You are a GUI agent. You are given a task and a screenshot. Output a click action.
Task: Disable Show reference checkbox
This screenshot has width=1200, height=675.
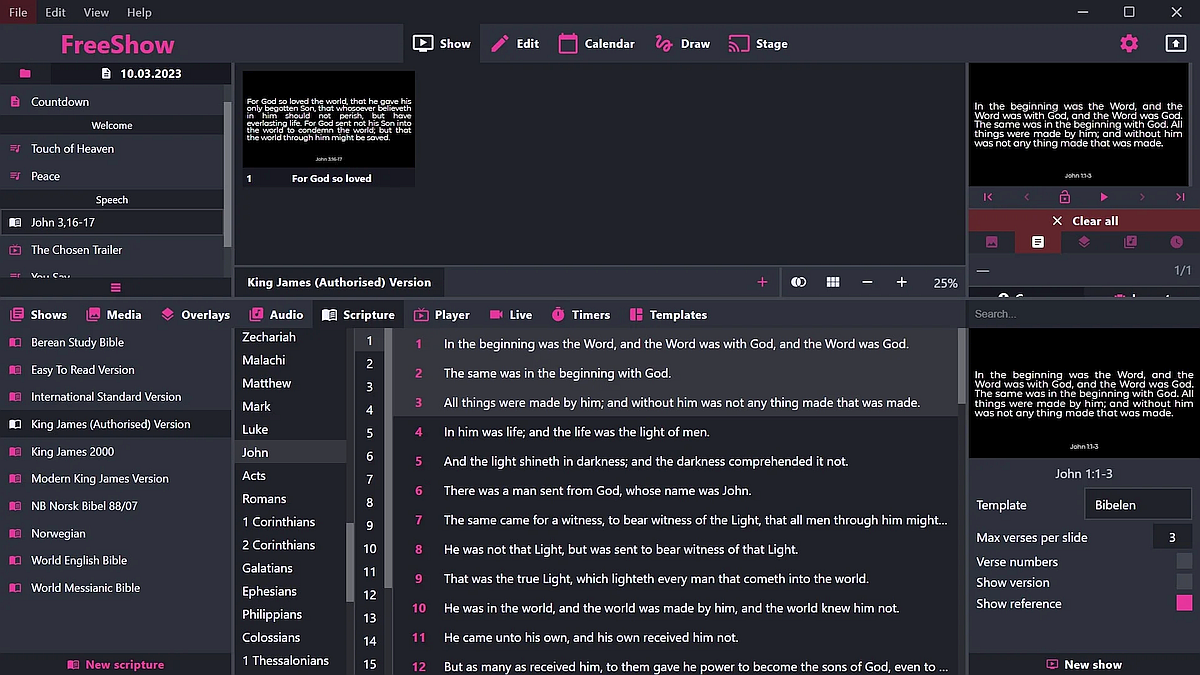click(x=1184, y=603)
